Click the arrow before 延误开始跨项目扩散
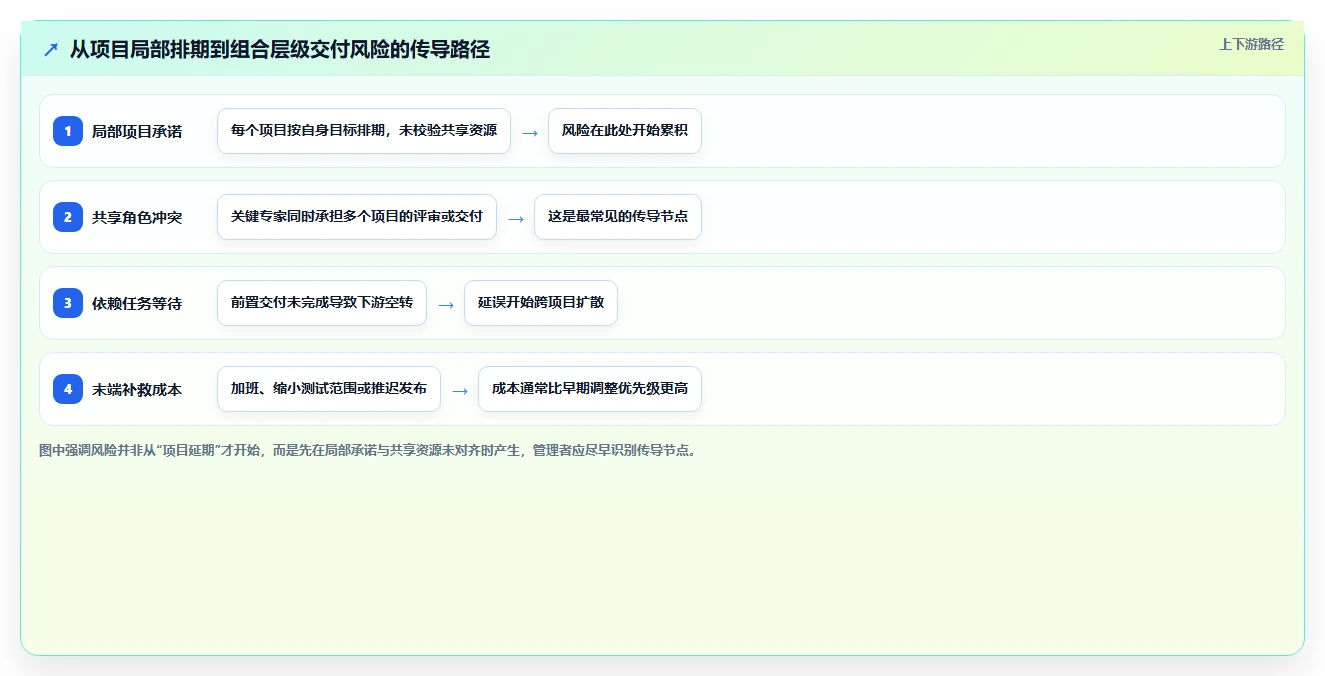The height and width of the screenshot is (676, 1325). [x=446, y=305]
